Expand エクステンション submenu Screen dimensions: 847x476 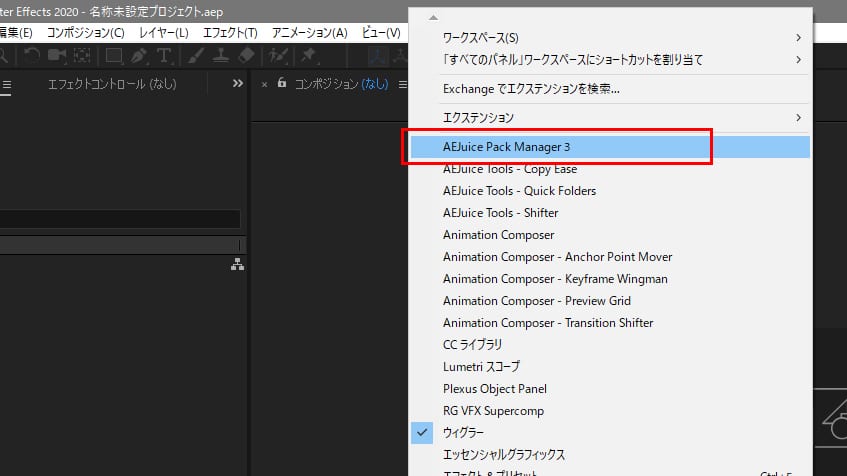click(610, 117)
